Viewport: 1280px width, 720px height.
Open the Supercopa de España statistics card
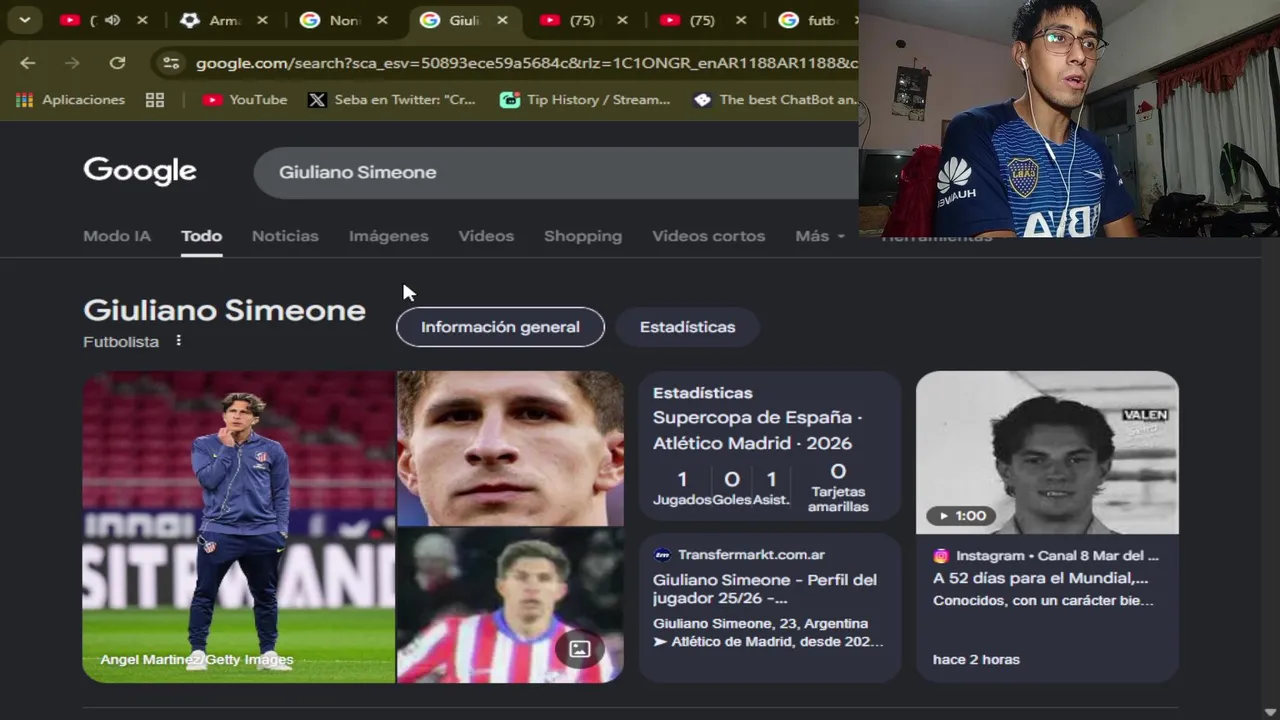tap(770, 446)
